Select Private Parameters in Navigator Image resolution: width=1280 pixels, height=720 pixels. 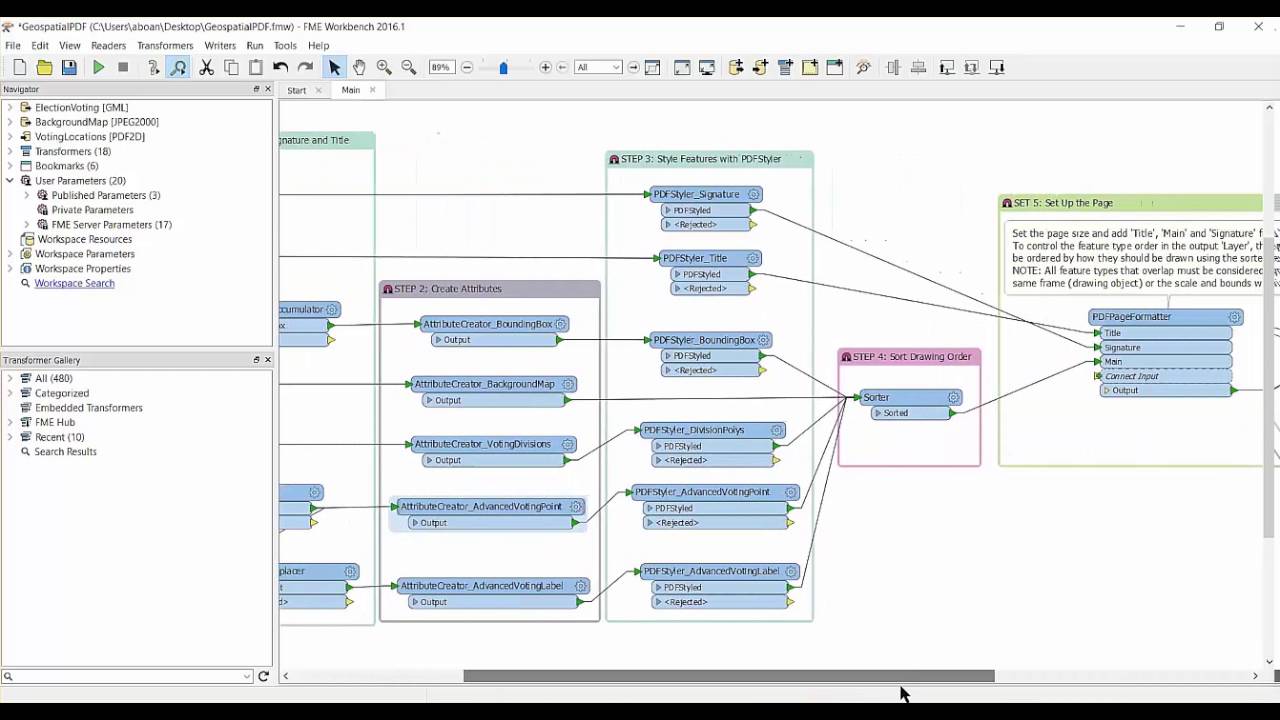(92, 210)
